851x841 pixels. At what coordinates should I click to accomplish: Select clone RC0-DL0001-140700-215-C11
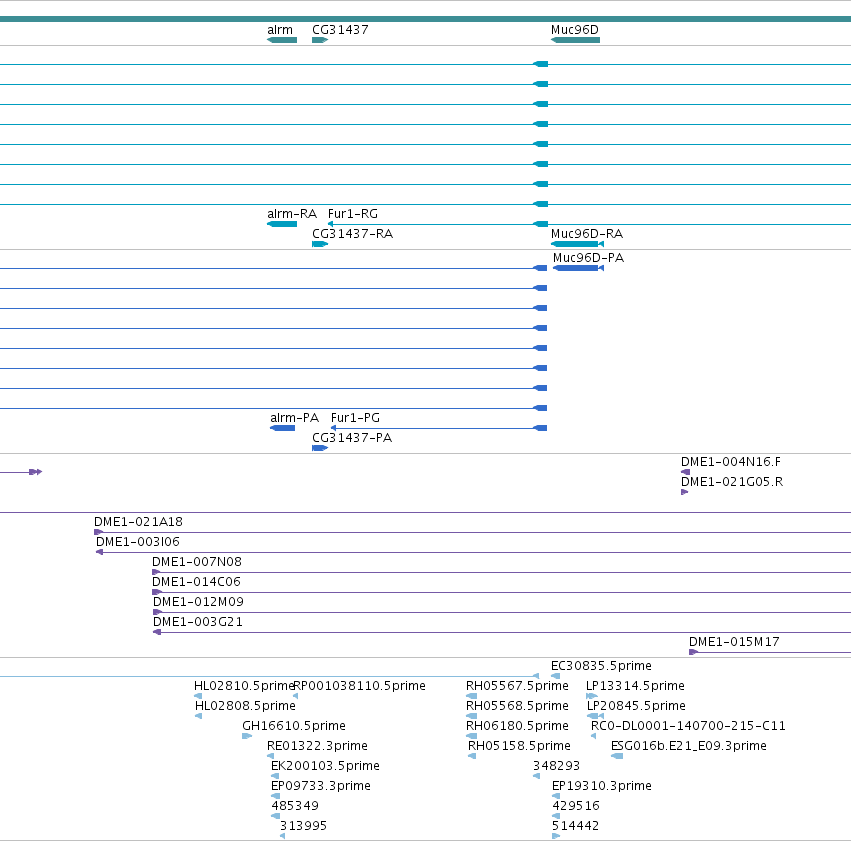pyautogui.click(x=593, y=736)
